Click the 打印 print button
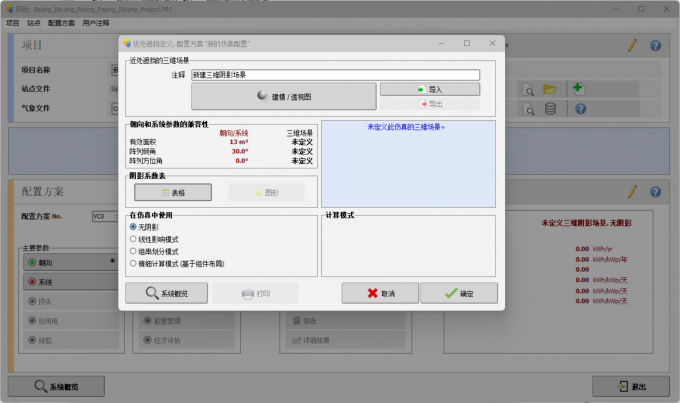 coord(255,293)
